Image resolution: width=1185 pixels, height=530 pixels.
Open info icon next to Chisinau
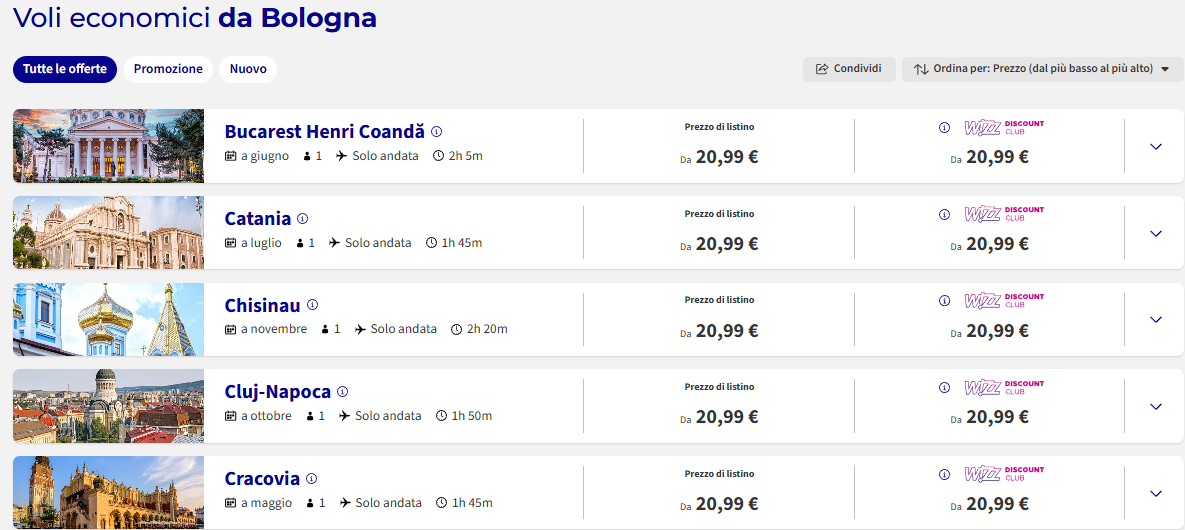pyautogui.click(x=312, y=305)
